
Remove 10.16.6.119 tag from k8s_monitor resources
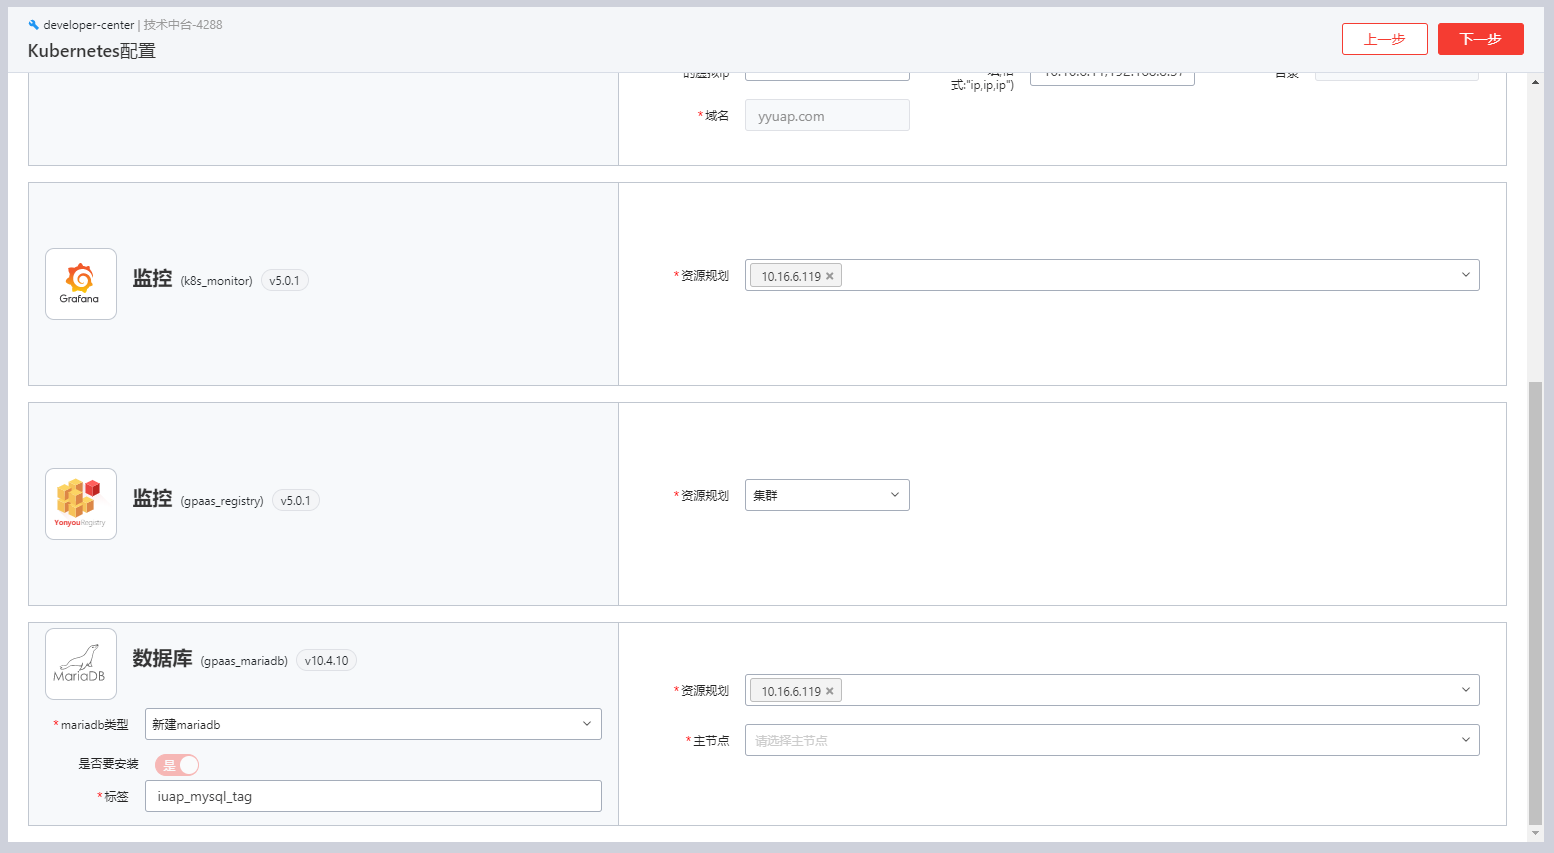(829, 277)
